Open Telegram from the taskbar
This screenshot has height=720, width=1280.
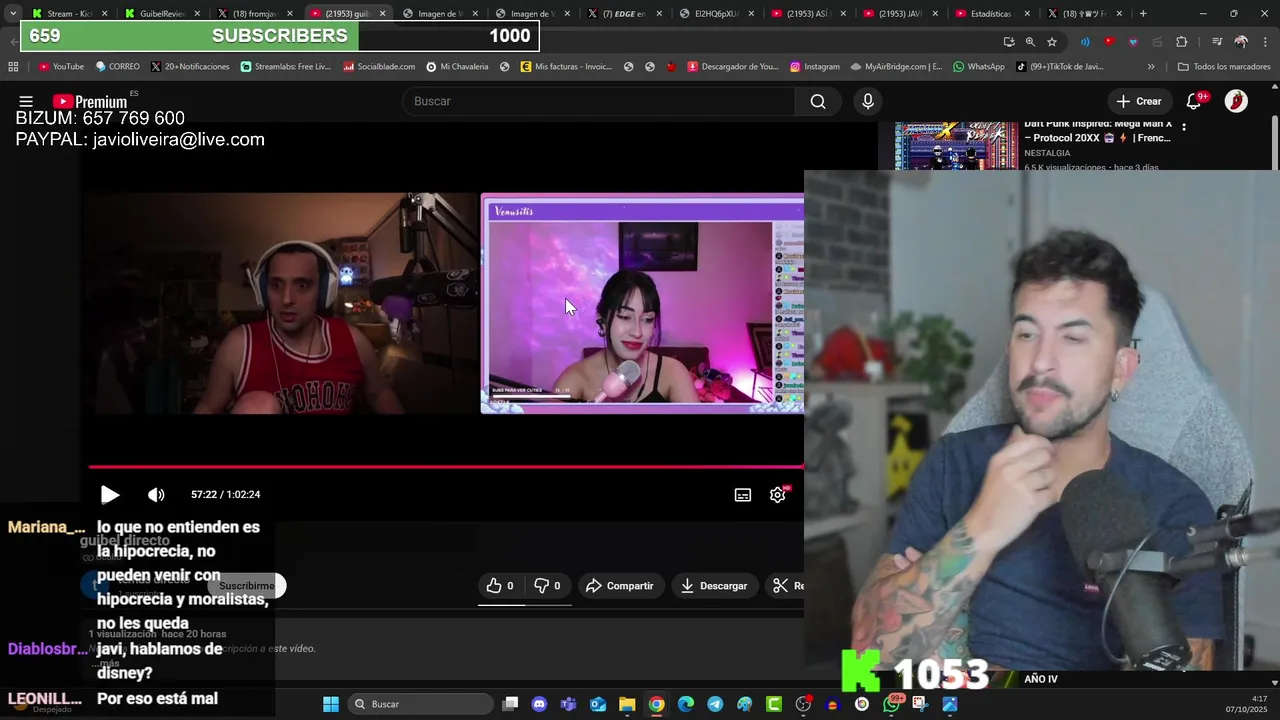pyautogui.click(x=715, y=704)
